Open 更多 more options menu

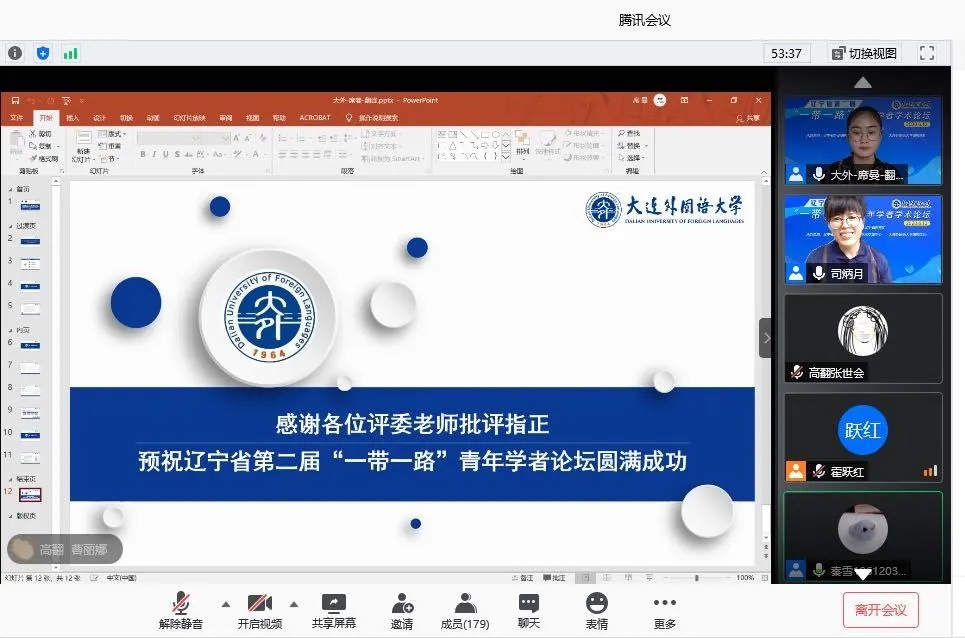pos(664,609)
